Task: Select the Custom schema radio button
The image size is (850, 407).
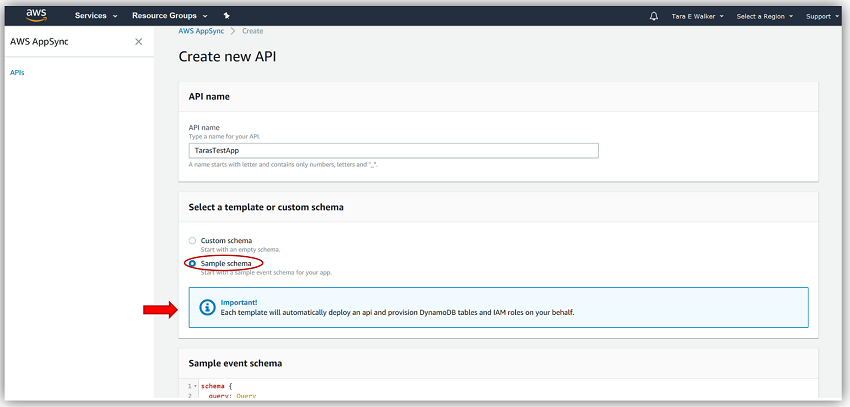Action: point(193,240)
